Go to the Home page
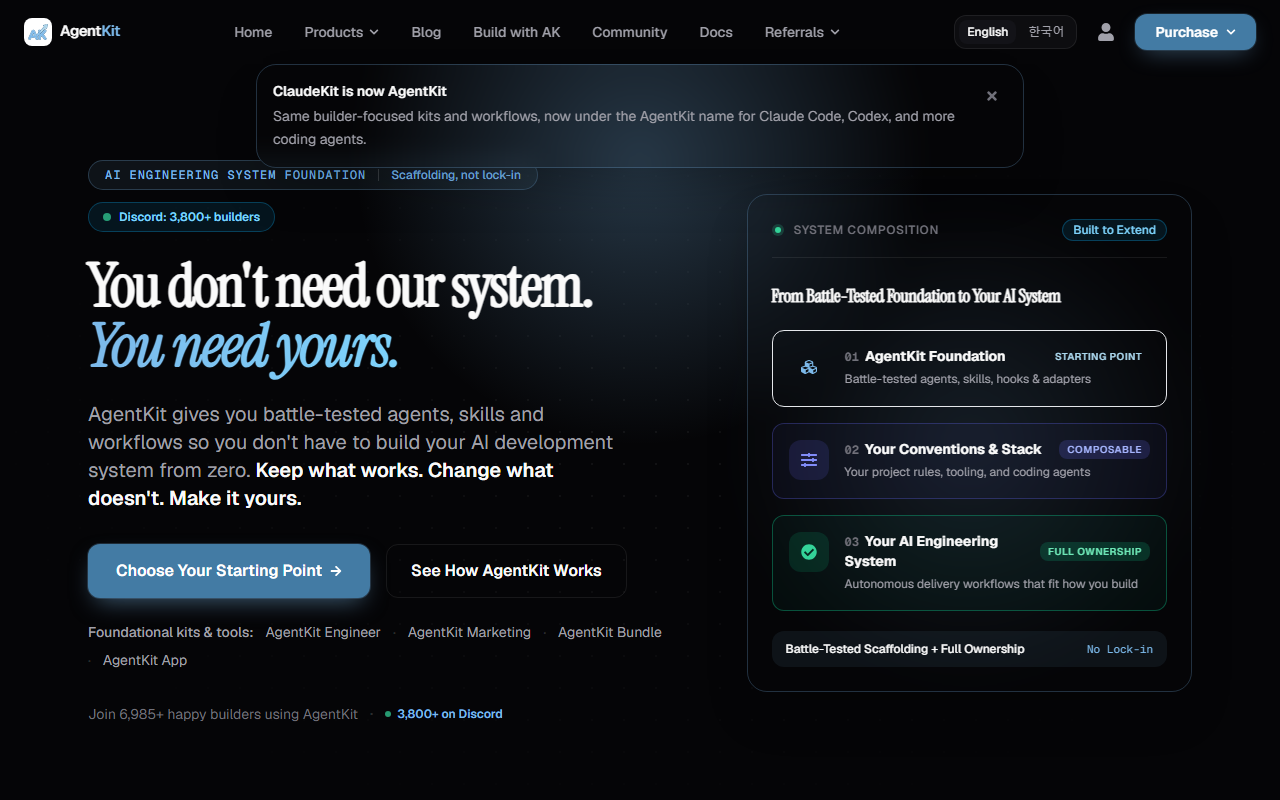Screen dimensions: 1280x800 coord(253,32)
